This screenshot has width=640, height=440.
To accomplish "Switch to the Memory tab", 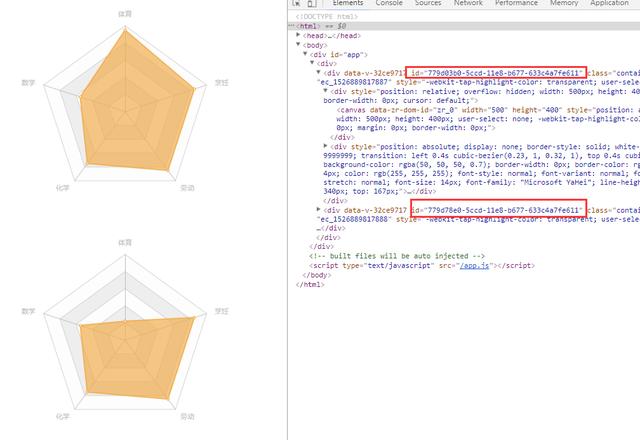I will (564, 3).
